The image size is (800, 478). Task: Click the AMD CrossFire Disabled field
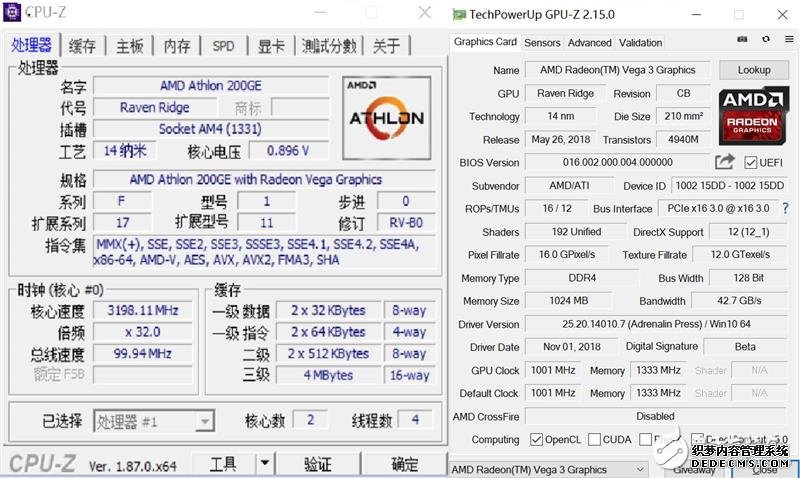click(x=656, y=416)
